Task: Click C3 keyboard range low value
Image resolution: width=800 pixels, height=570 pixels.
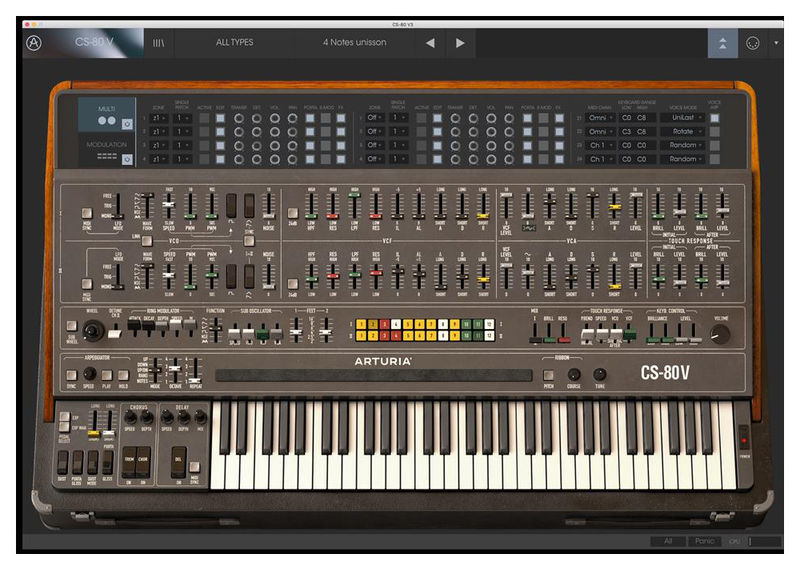Action: [627, 131]
